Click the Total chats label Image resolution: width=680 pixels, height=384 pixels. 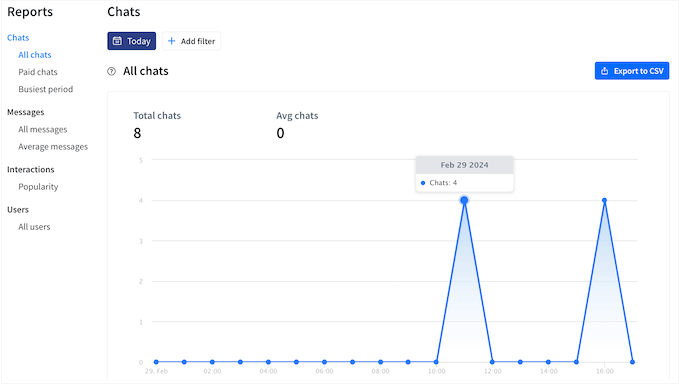click(157, 116)
